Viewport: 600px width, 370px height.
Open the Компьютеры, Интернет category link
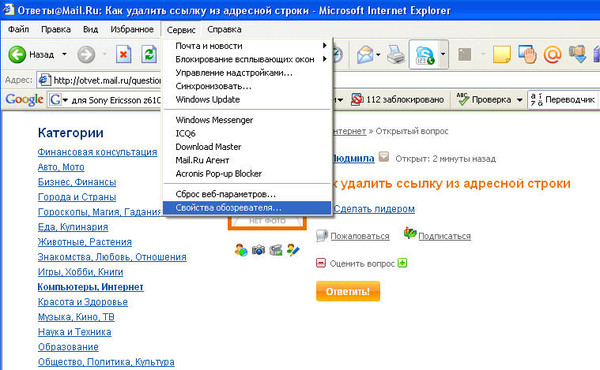pos(91,287)
